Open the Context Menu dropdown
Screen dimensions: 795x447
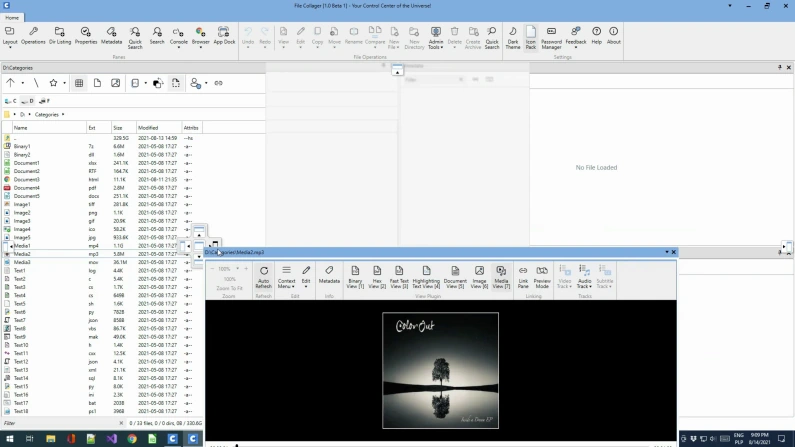[x=286, y=277]
